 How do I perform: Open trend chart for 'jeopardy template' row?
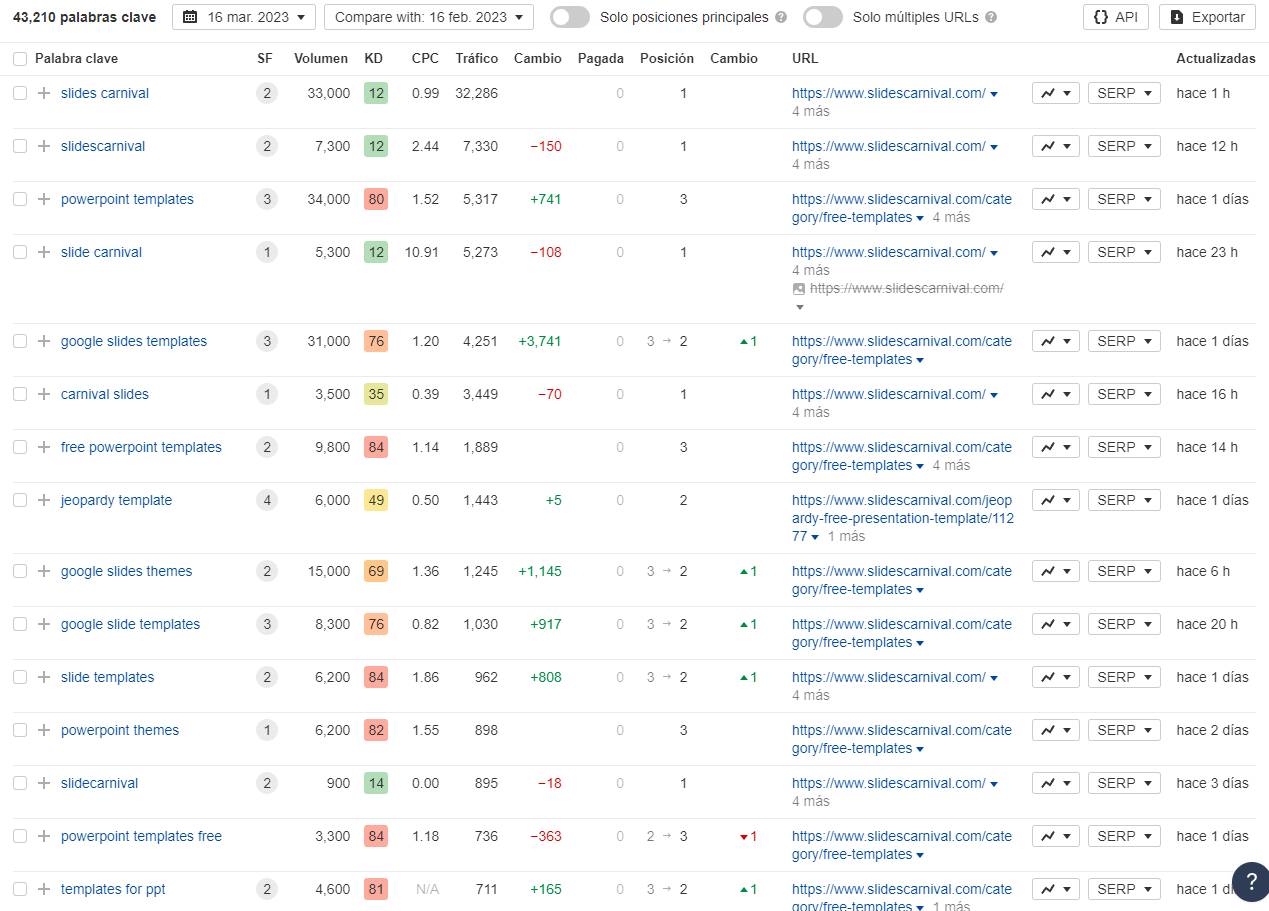point(1056,500)
